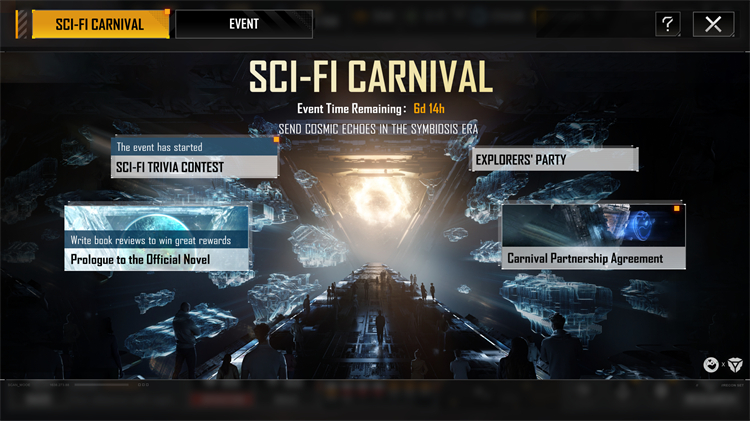Select the SCI-FI CARNIVAL tab
The width and height of the screenshot is (750, 421).
pyautogui.click(x=100, y=24)
